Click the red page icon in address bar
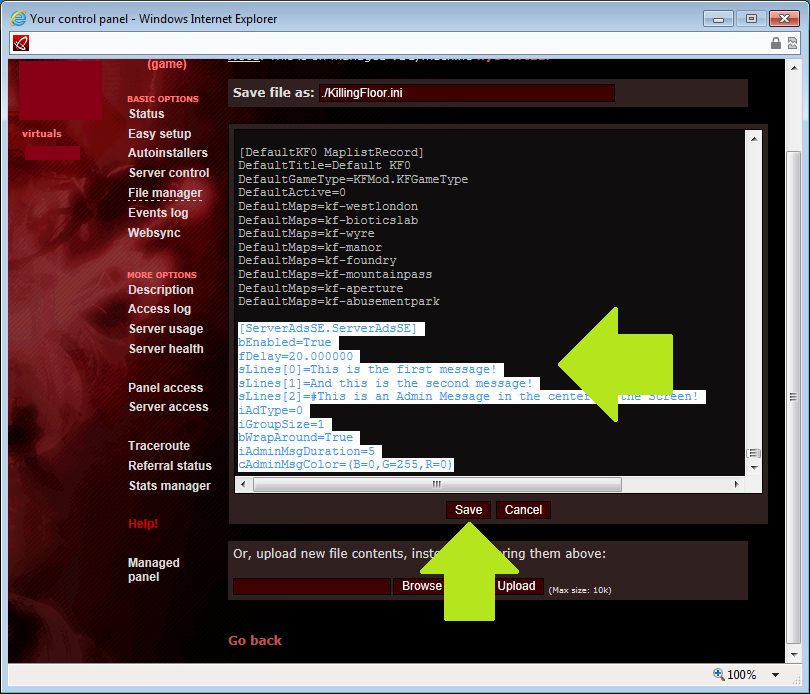Viewport: 810px width, 694px height. coord(21,43)
